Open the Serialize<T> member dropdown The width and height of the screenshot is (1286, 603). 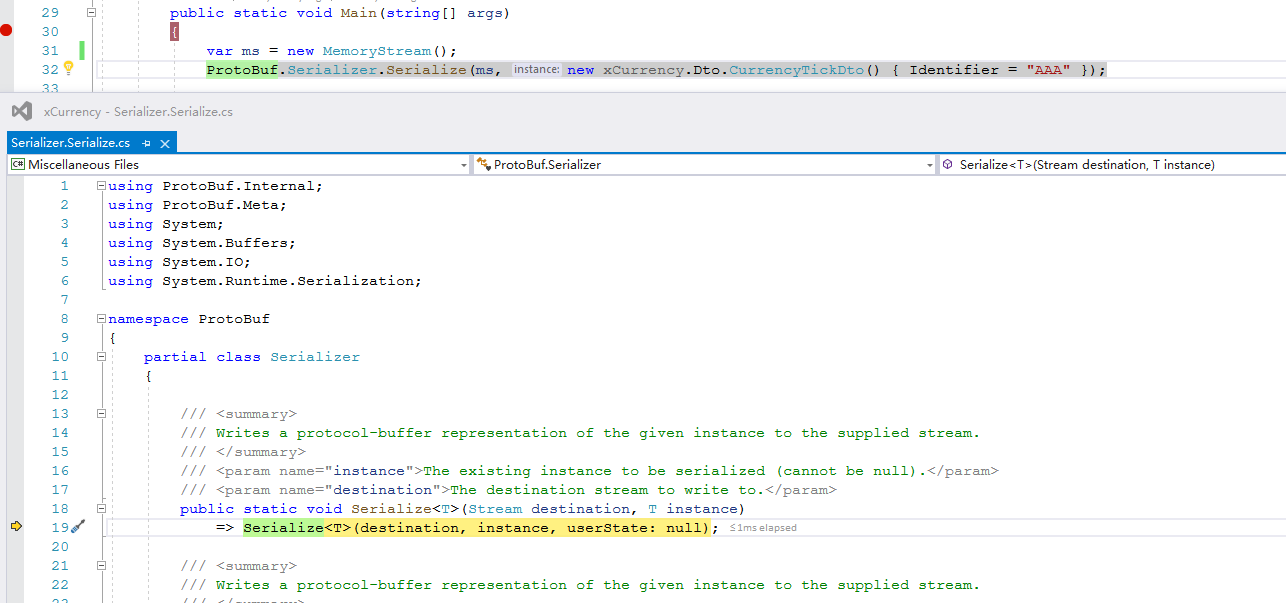pos(1111,164)
